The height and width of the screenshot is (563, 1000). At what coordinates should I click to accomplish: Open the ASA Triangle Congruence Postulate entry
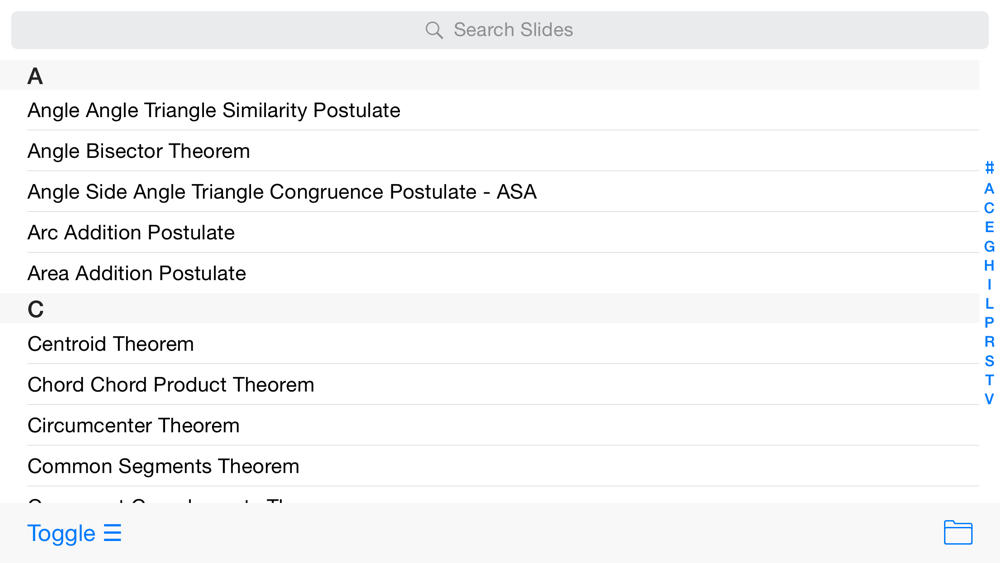(x=282, y=192)
